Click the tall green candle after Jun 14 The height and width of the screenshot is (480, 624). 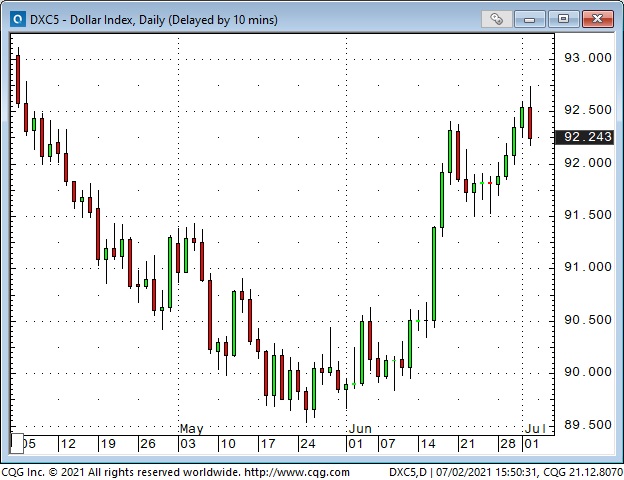pos(434,274)
